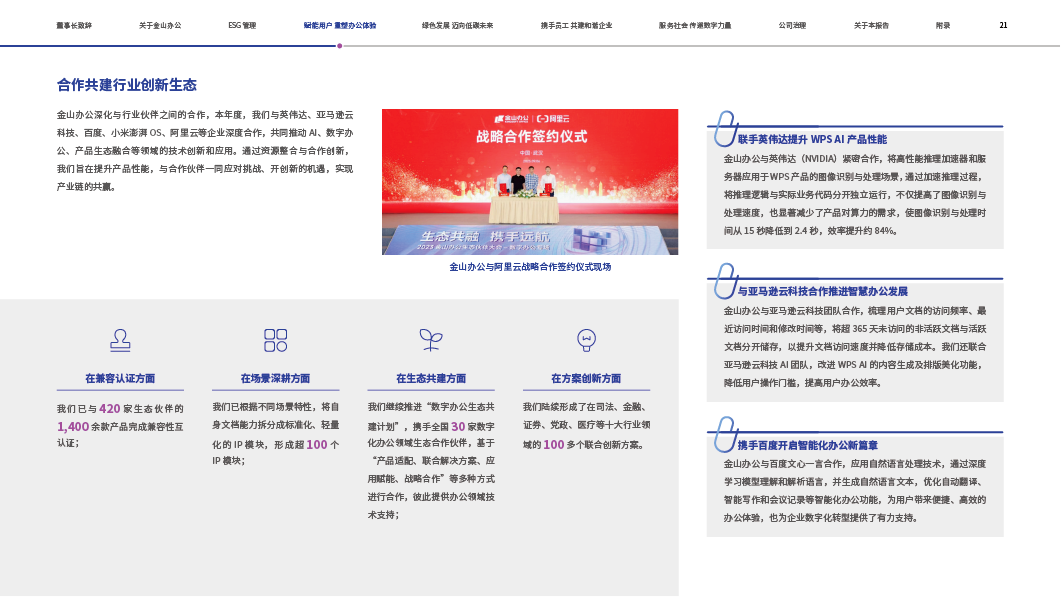Click the stamp icon above 在兼容认证方面
The image size is (1061, 597).
[120, 340]
